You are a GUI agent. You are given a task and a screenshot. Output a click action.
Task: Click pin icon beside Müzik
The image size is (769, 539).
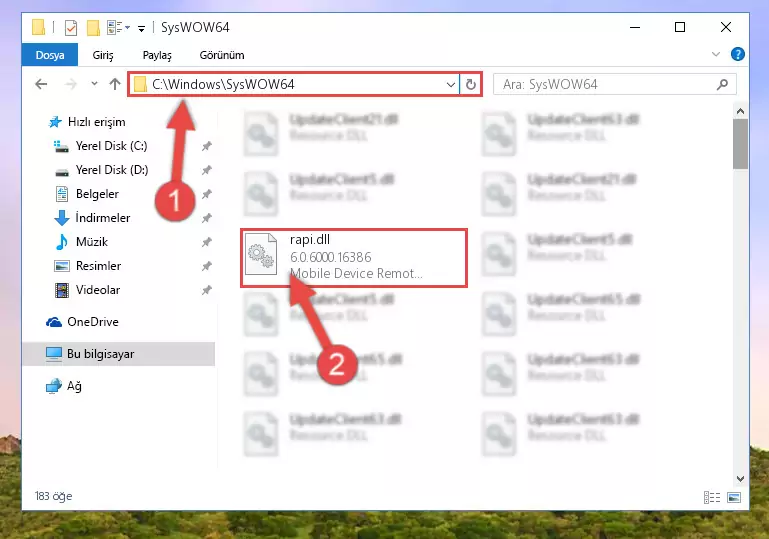pyautogui.click(x=206, y=242)
